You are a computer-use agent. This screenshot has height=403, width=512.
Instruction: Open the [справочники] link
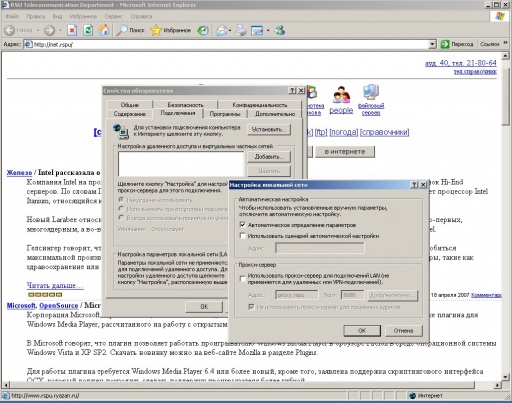(x=384, y=132)
